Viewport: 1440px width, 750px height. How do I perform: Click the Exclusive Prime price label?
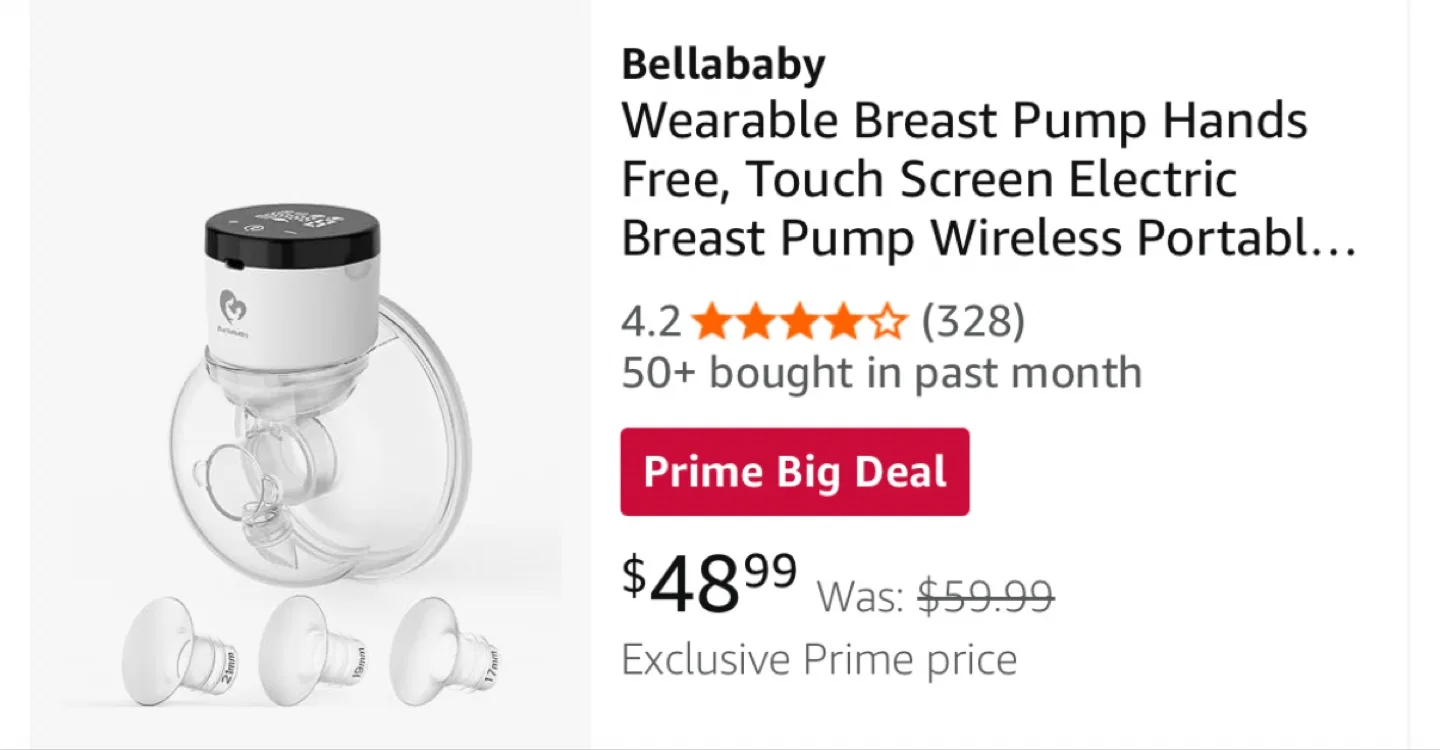tap(818, 658)
